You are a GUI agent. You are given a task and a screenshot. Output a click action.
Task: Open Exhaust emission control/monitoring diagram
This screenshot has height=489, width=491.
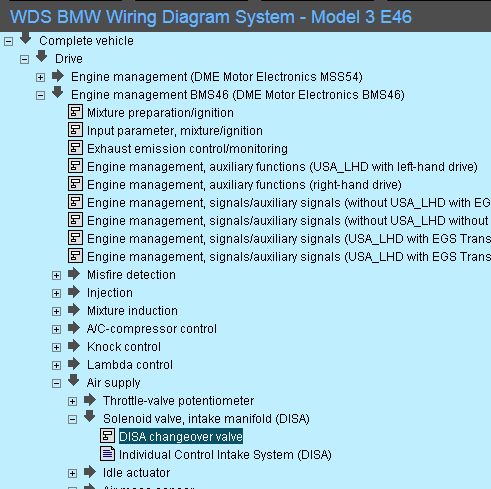[187, 149]
